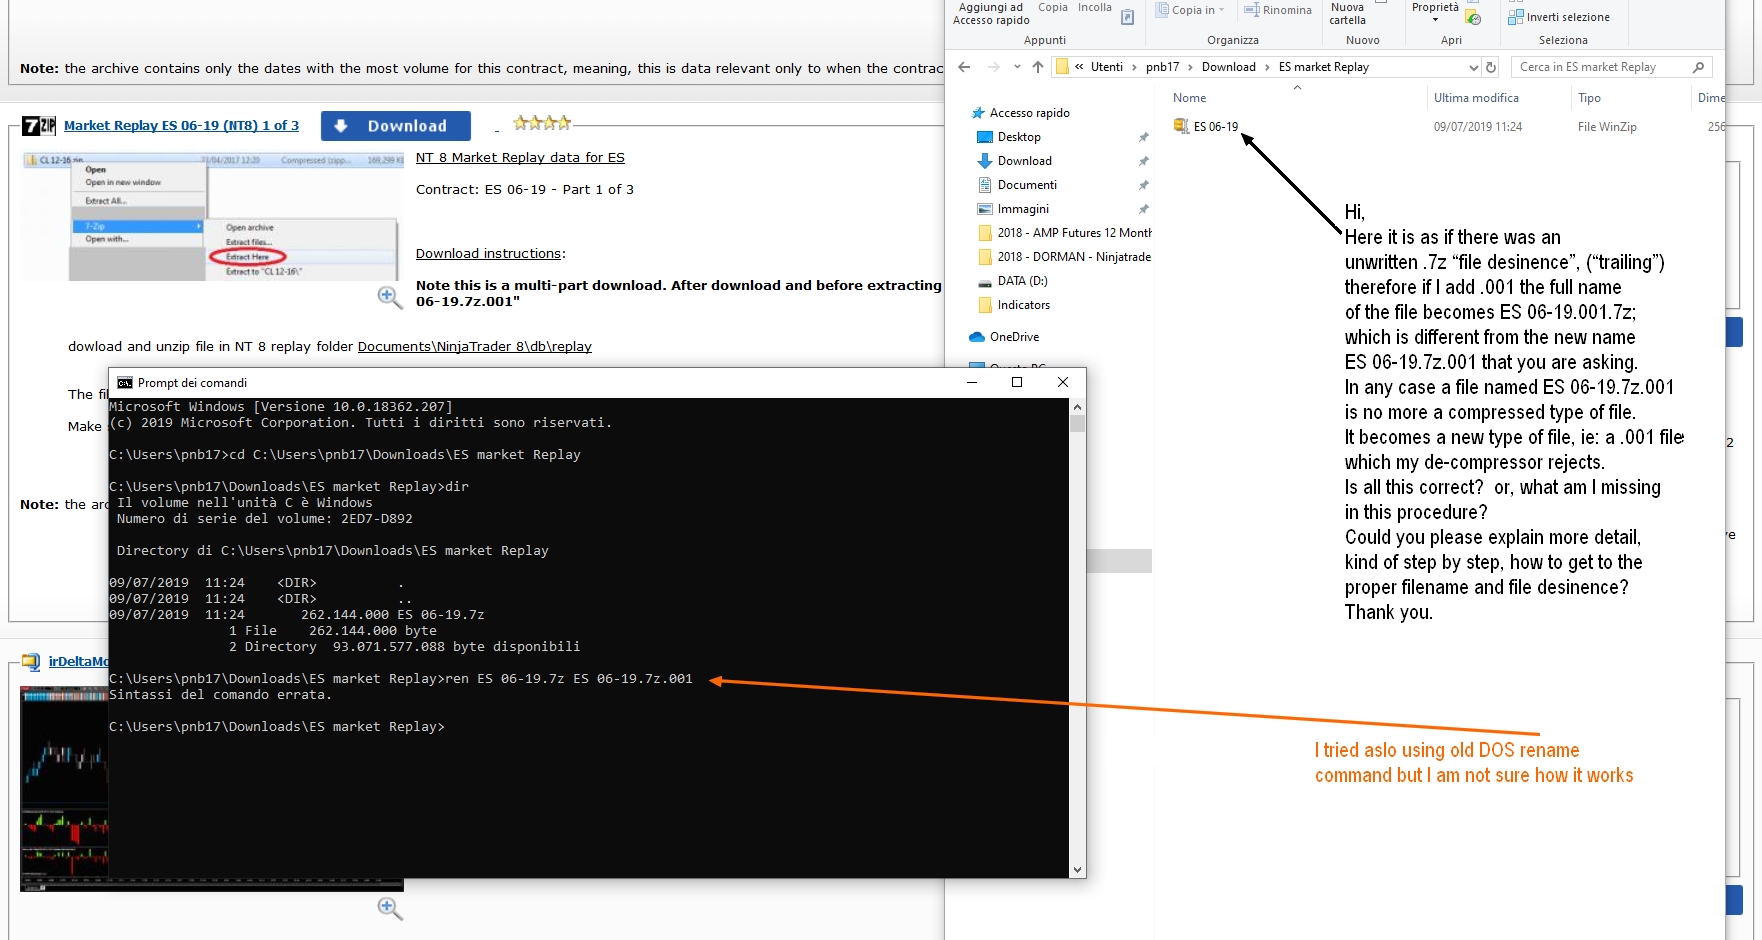Click the pin icon next to Documenti
Screen dimensions: 1762x940
(x=1143, y=185)
